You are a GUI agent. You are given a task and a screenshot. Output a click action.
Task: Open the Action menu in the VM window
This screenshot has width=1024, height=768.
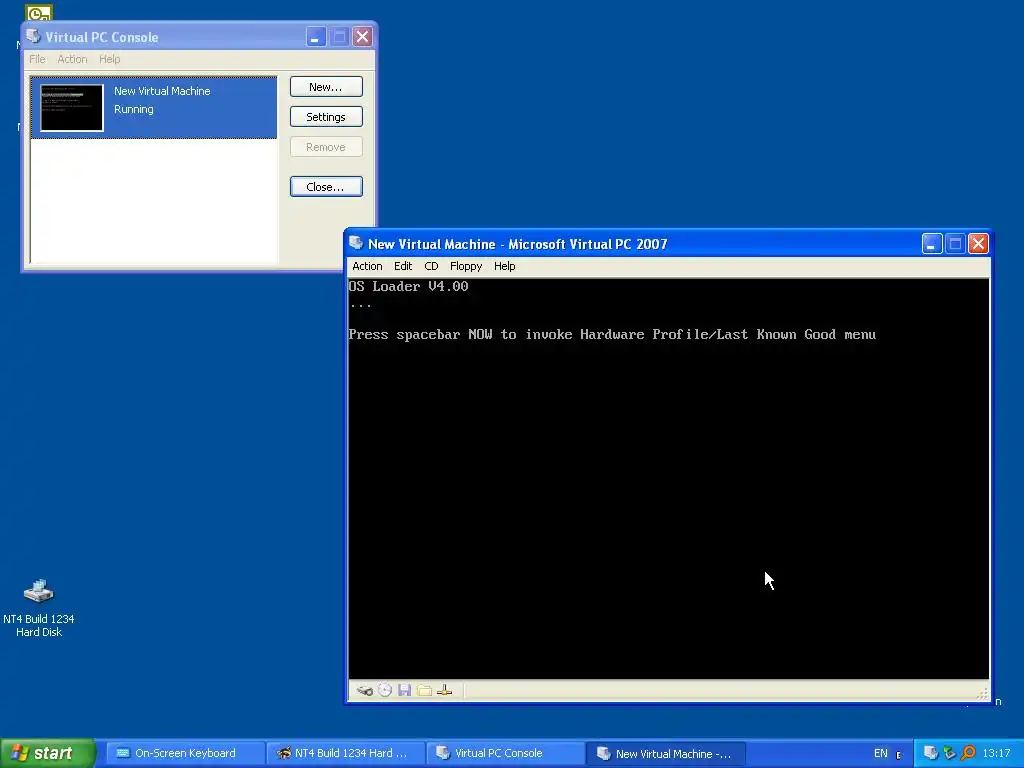tap(367, 266)
